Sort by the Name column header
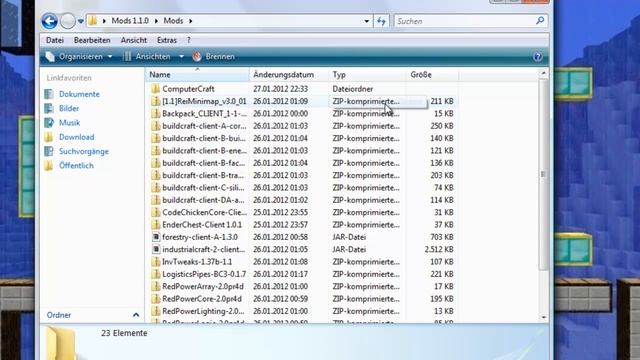Viewport: 640px width, 360px height. 197,75
